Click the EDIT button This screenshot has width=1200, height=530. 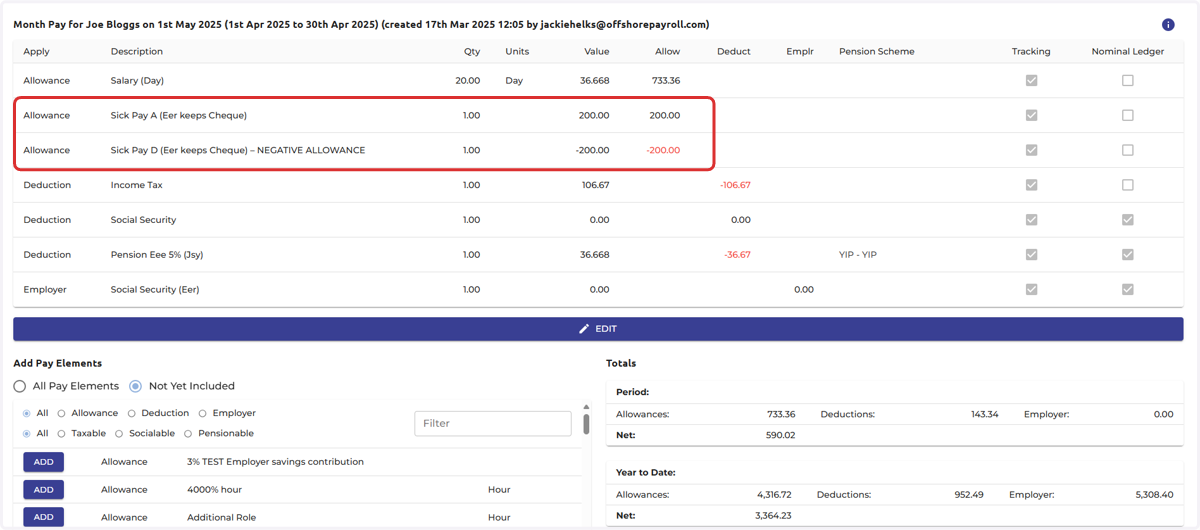coord(598,329)
